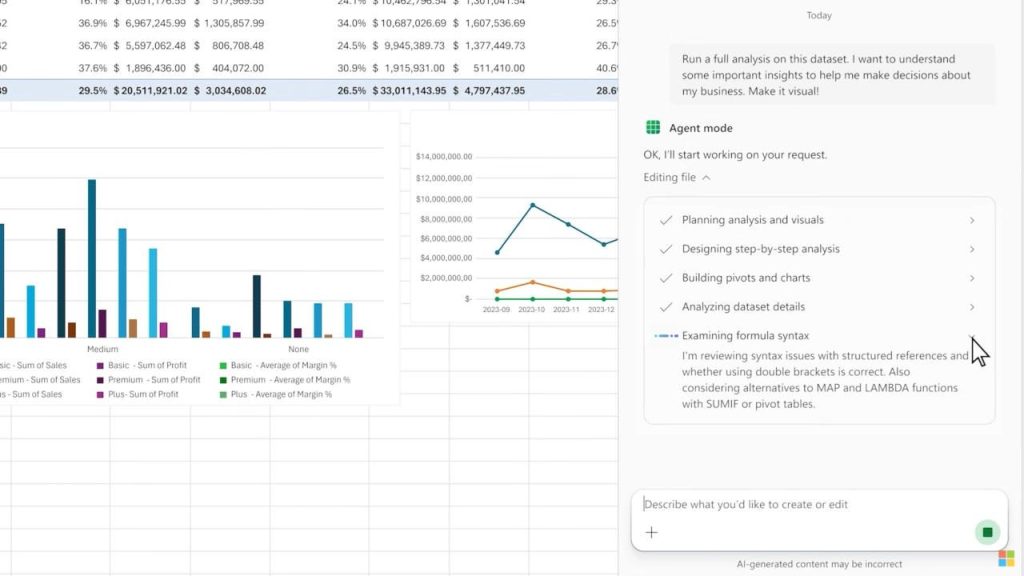Click the Analyzing dataset details checkmark icon
The image size is (1024, 576).
665,307
